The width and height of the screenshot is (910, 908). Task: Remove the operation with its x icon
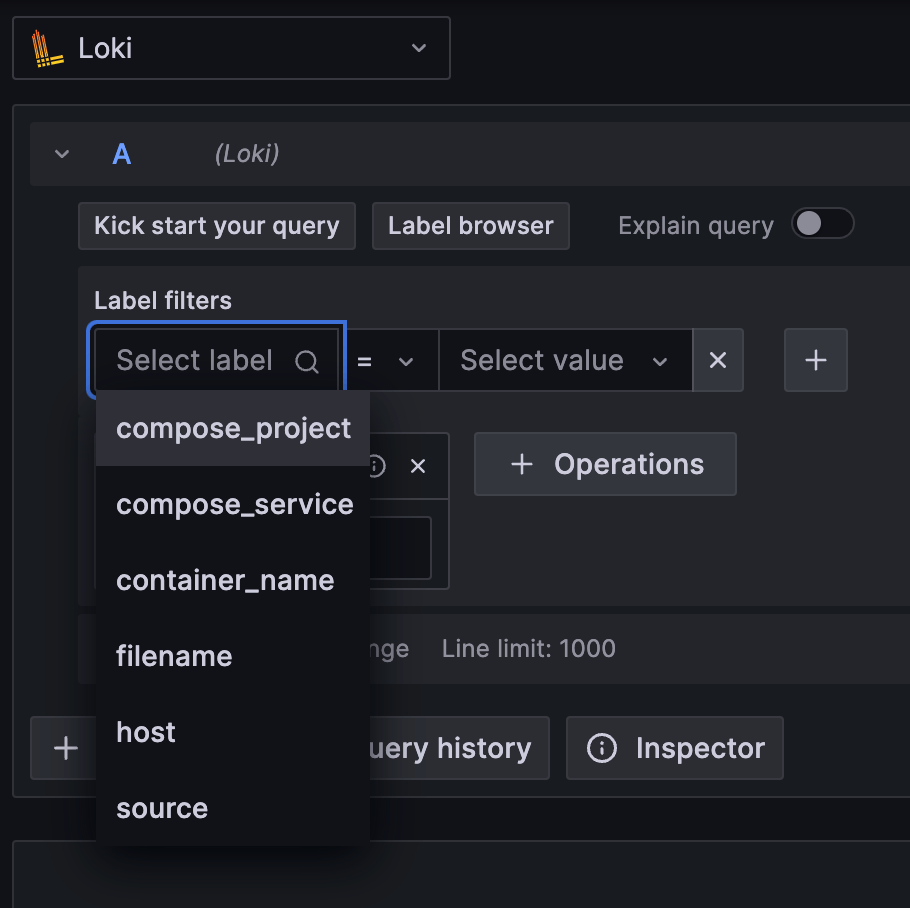pyautogui.click(x=418, y=466)
